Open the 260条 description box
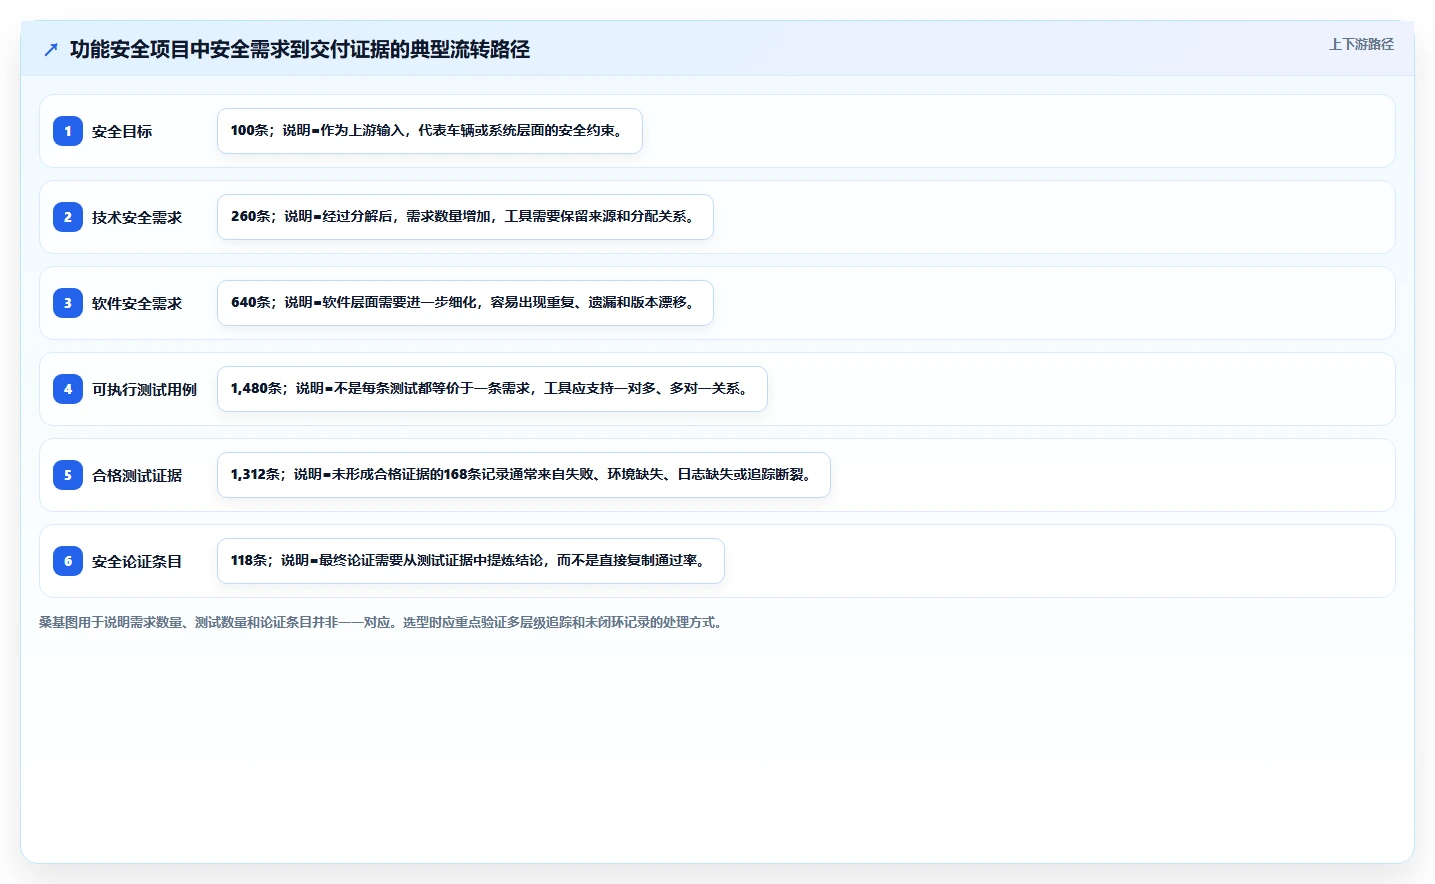The height and width of the screenshot is (884, 1435). (465, 217)
